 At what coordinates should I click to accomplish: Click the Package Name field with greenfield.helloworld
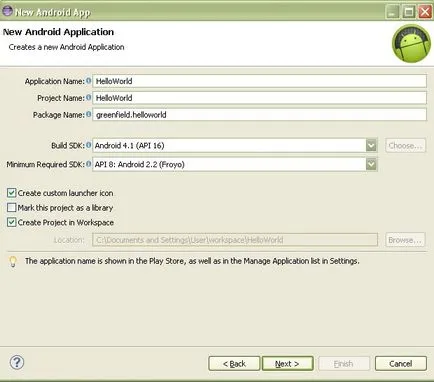coord(259,115)
